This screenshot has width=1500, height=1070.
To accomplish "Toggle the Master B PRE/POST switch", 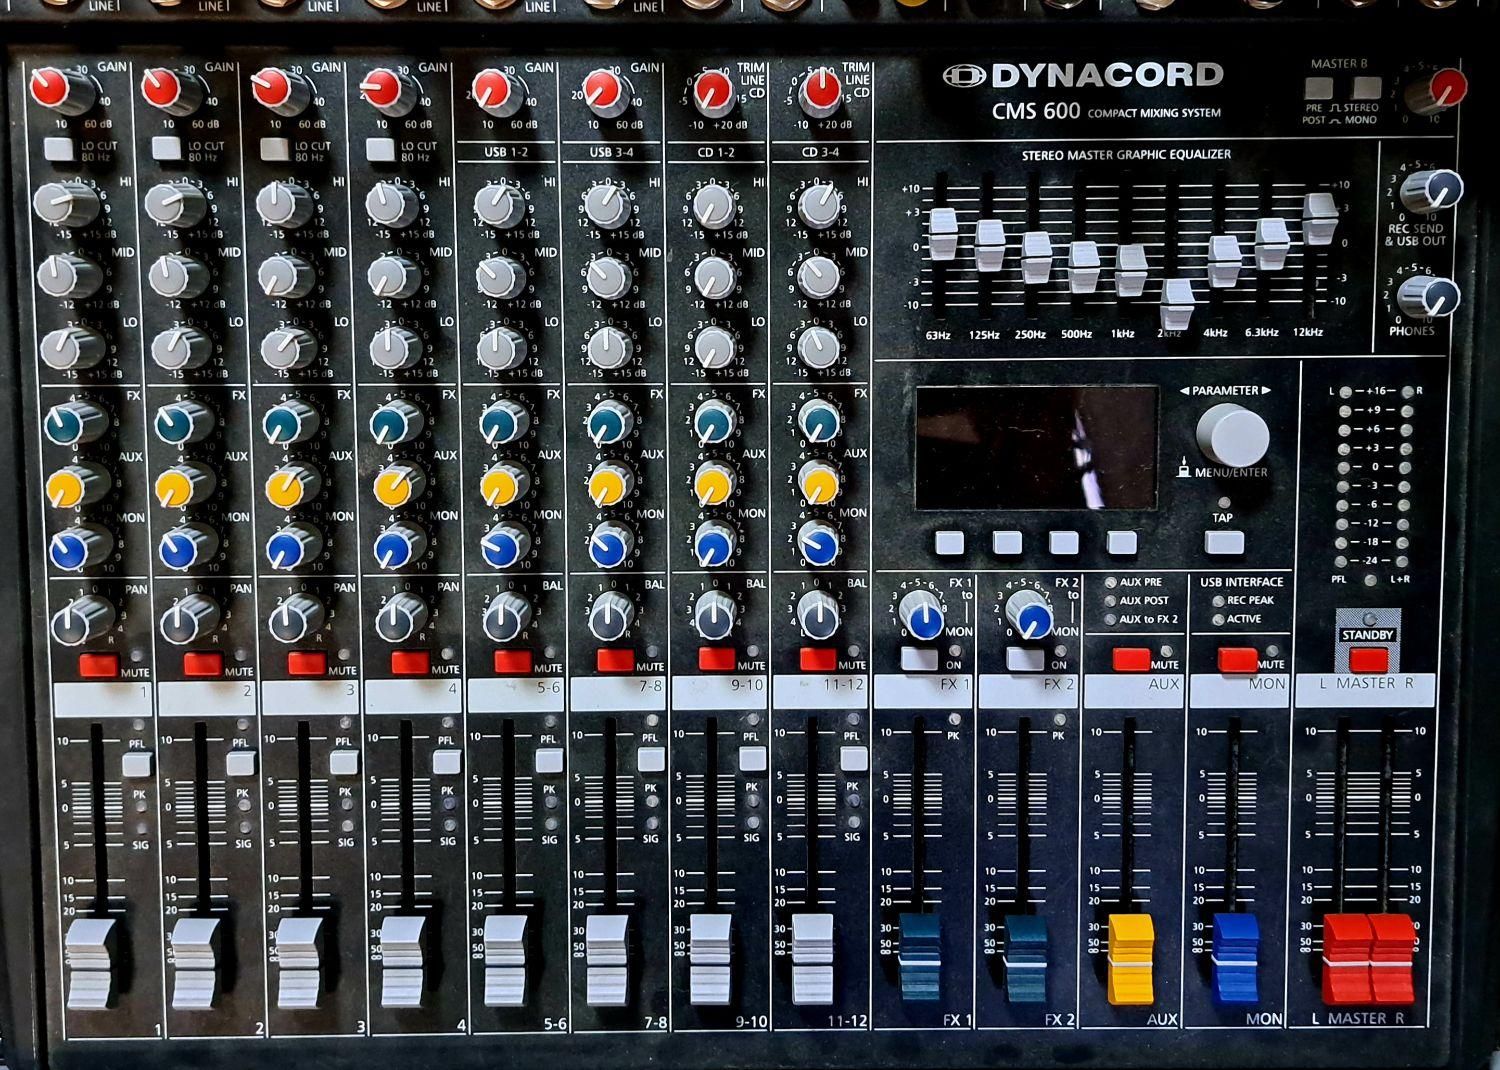I will tap(1319, 88).
